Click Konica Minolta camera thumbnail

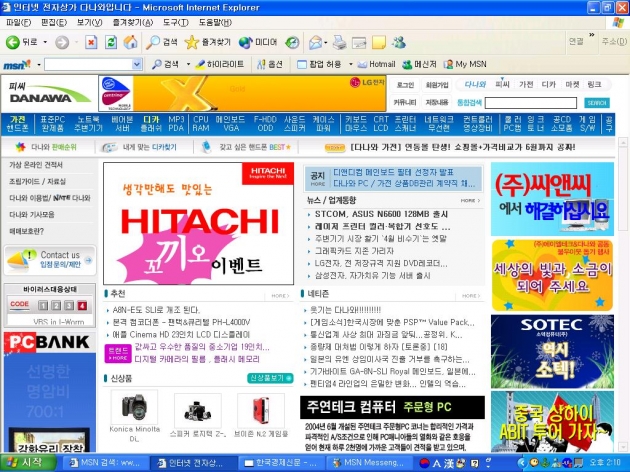(134, 407)
